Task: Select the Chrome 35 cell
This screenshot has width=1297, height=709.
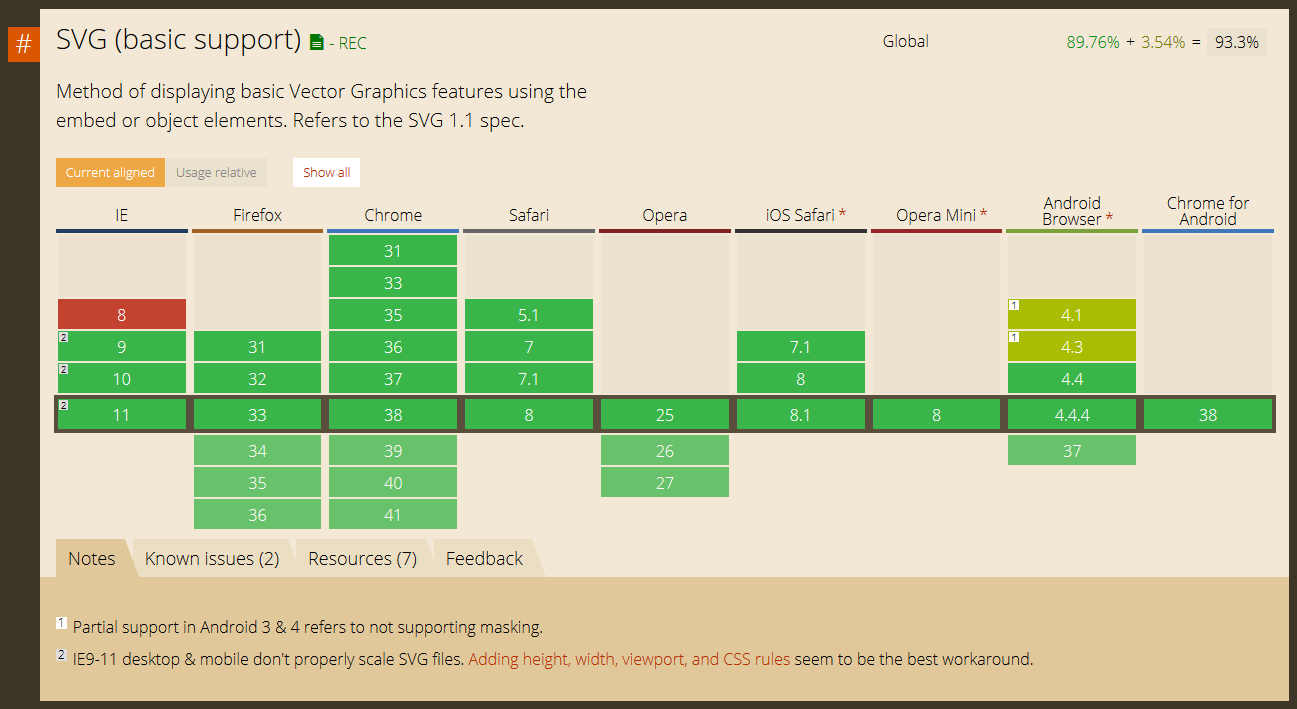Action: tap(393, 314)
